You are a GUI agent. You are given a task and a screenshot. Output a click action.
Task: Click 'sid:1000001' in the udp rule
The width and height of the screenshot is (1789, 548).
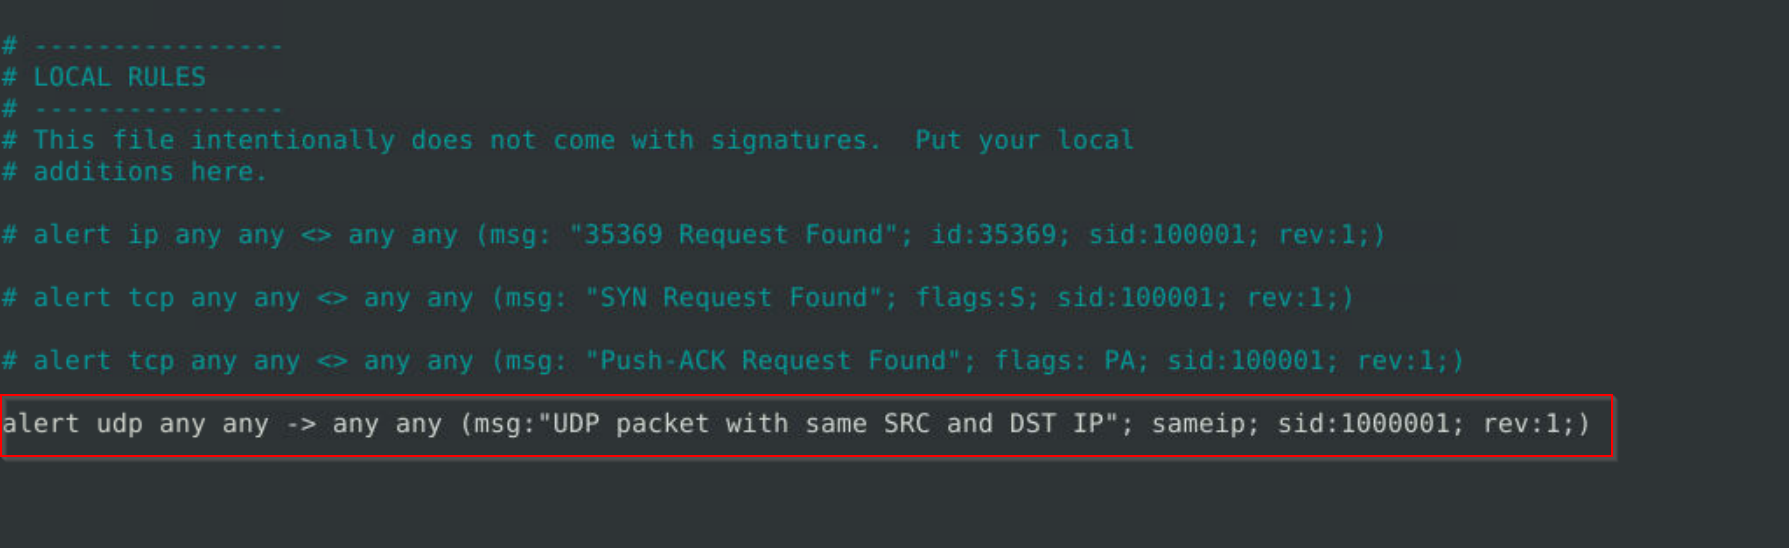pos(1363,424)
